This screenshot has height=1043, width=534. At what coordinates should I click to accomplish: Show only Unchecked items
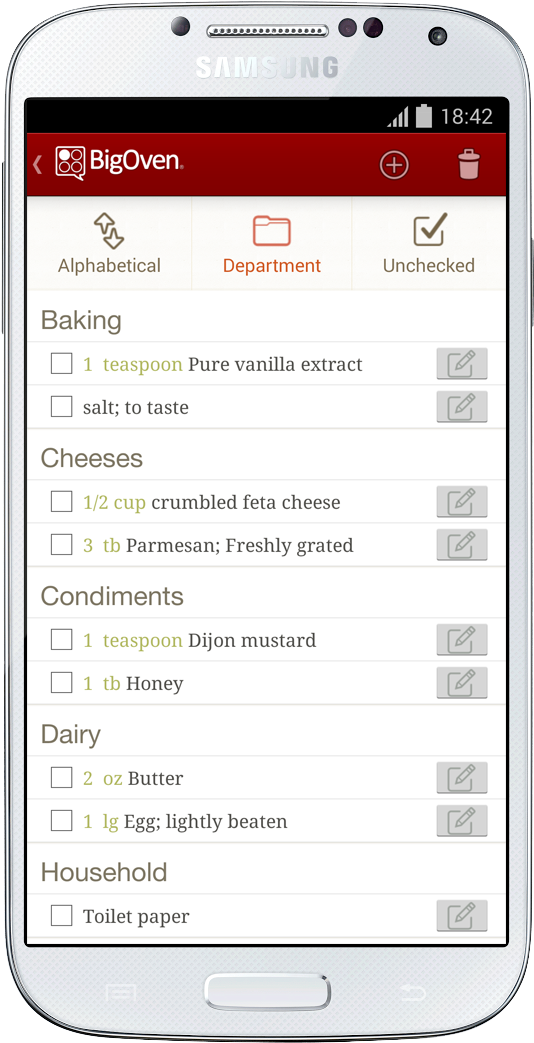coord(429,243)
